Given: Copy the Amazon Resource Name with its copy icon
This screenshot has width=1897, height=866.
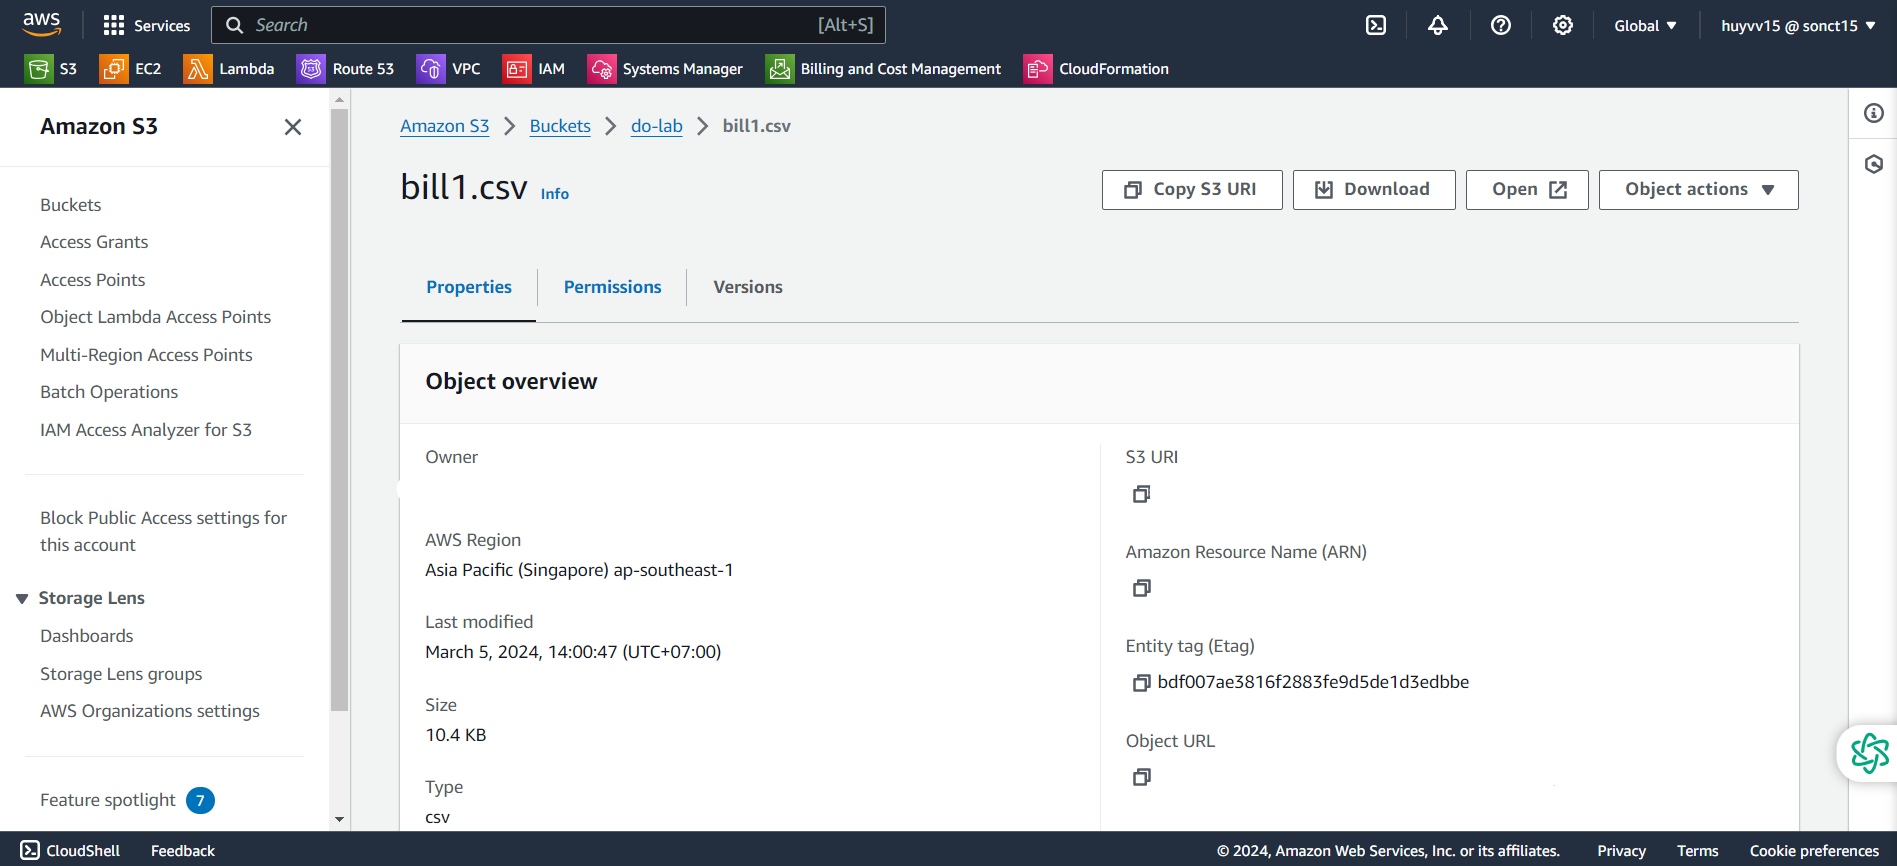Looking at the screenshot, I should tap(1141, 588).
